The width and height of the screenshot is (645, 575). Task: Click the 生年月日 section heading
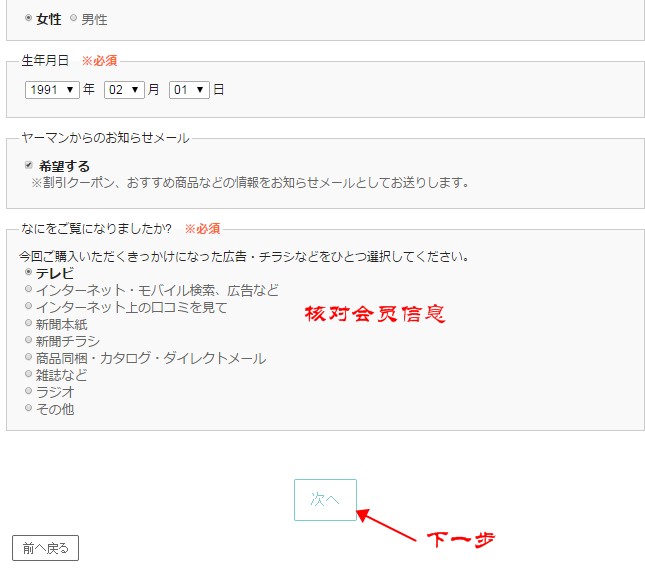(x=45, y=61)
